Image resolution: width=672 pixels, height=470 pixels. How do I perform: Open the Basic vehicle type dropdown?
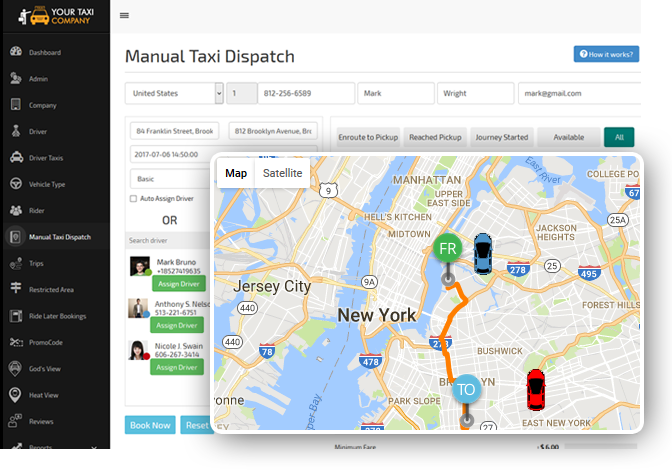click(x=170, y=179)
